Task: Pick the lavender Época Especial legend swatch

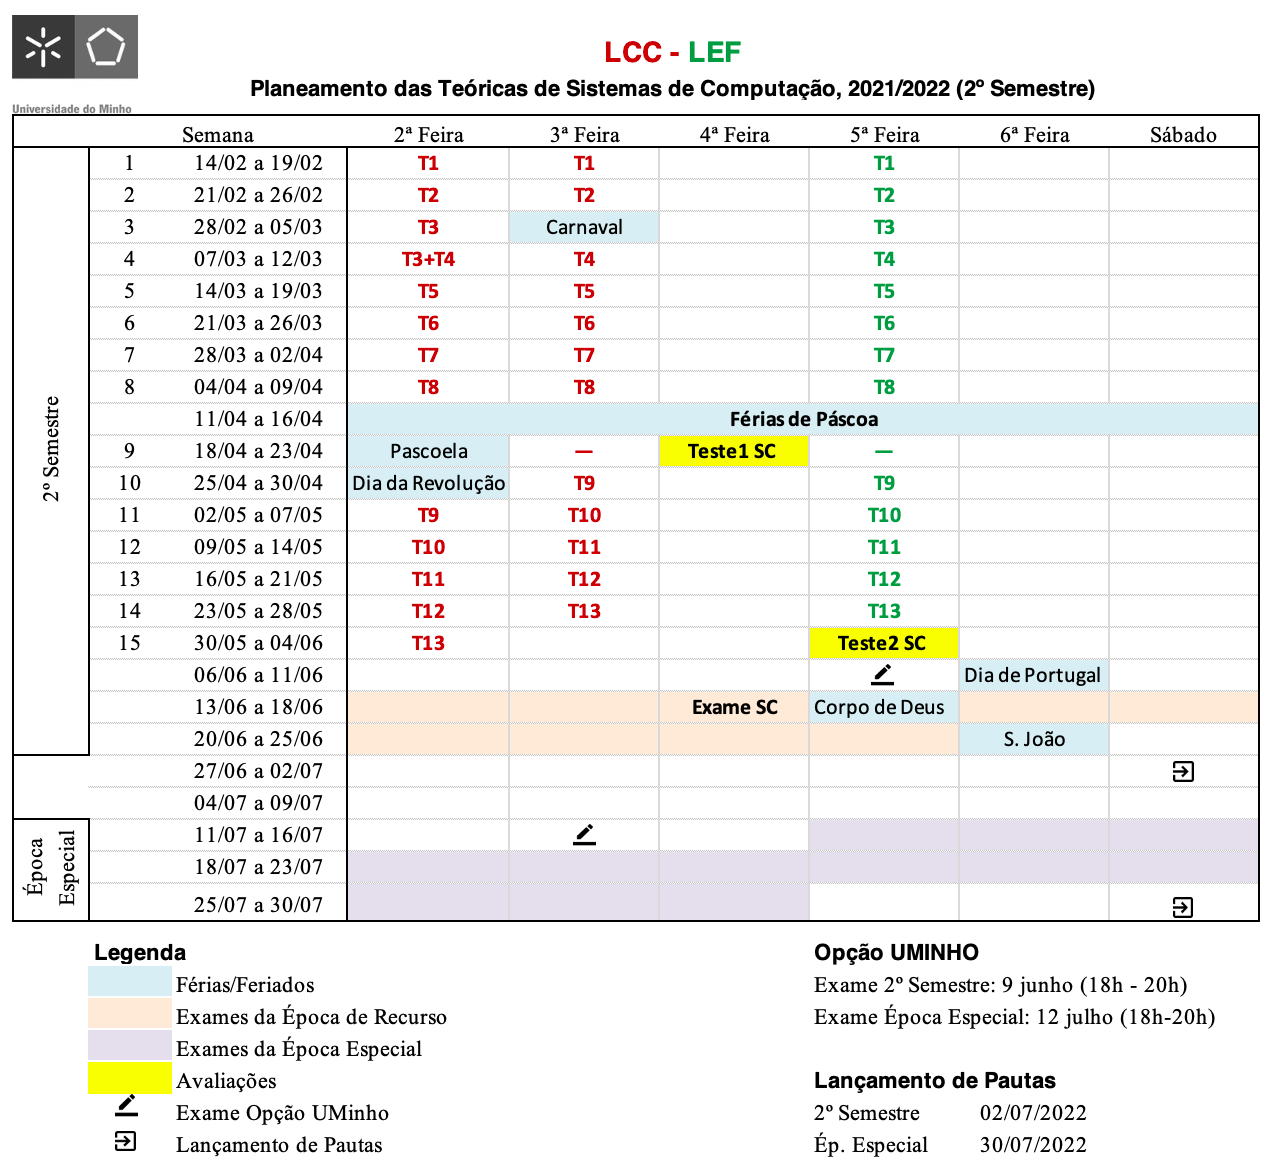Action: 130,1045
